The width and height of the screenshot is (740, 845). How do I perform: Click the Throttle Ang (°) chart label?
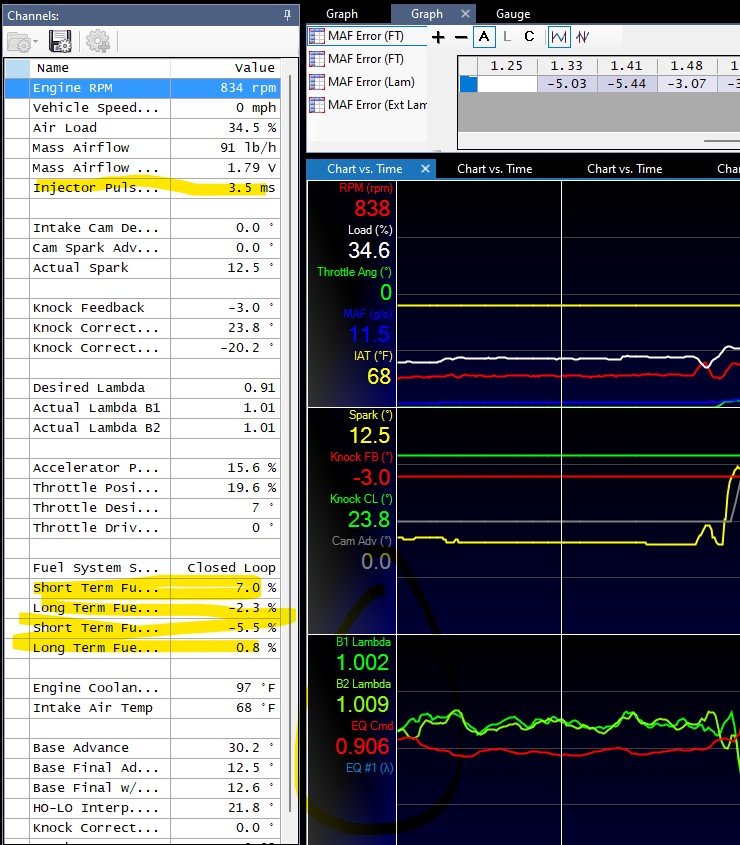(354, 272)
